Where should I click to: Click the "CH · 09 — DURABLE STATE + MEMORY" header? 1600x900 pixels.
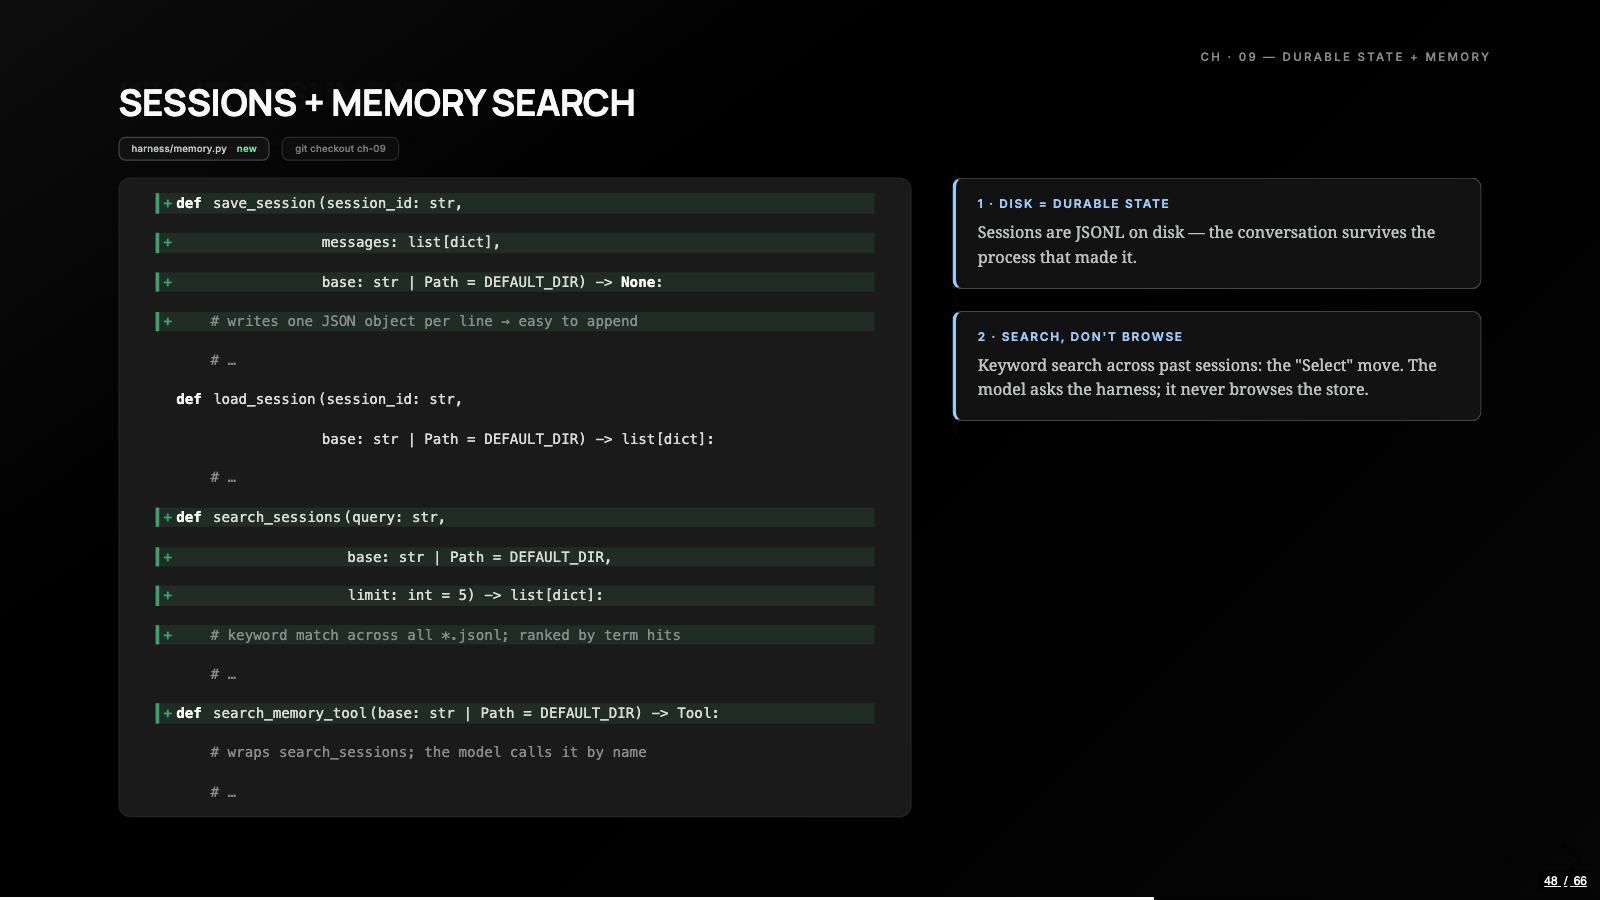(x=1345, y=57)
